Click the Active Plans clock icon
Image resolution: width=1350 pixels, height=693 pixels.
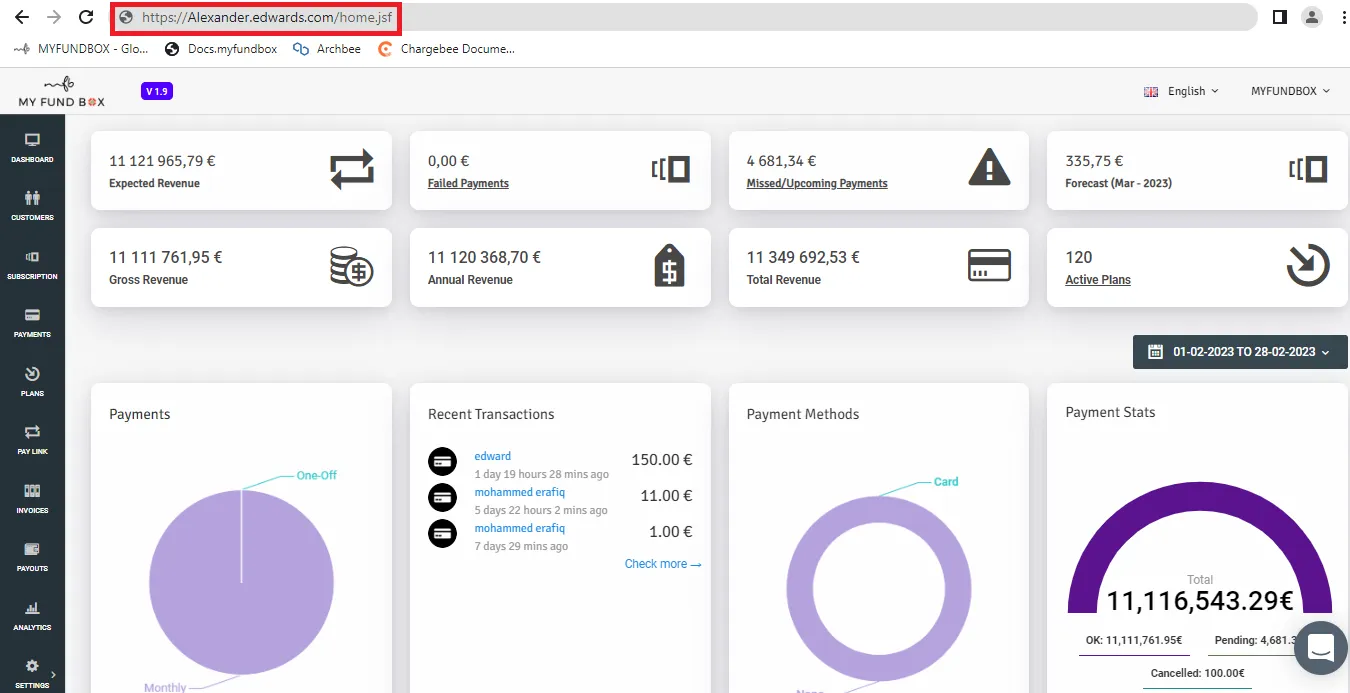(1307, 266)
